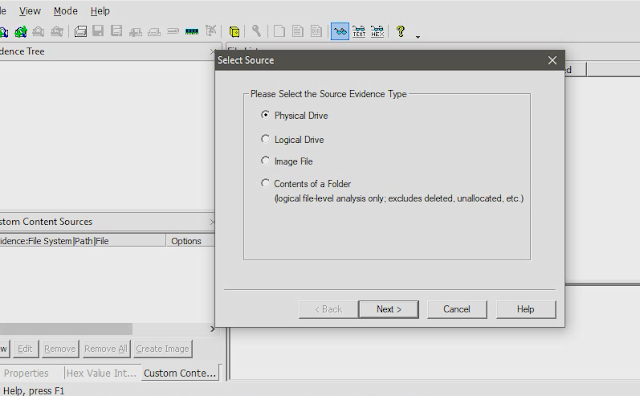Click the Export Logical Image toolbar icon

click(x=117, y=31)
